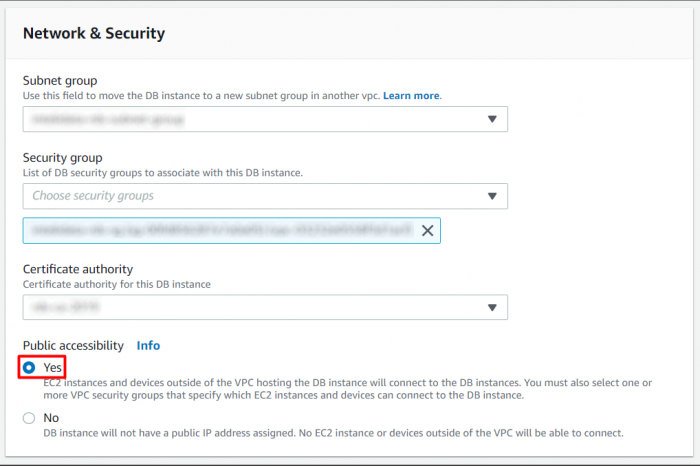Click the 'No public IP address' description
Image resolution: width=700 pixels, height=466 pixels.
[333, 433]
